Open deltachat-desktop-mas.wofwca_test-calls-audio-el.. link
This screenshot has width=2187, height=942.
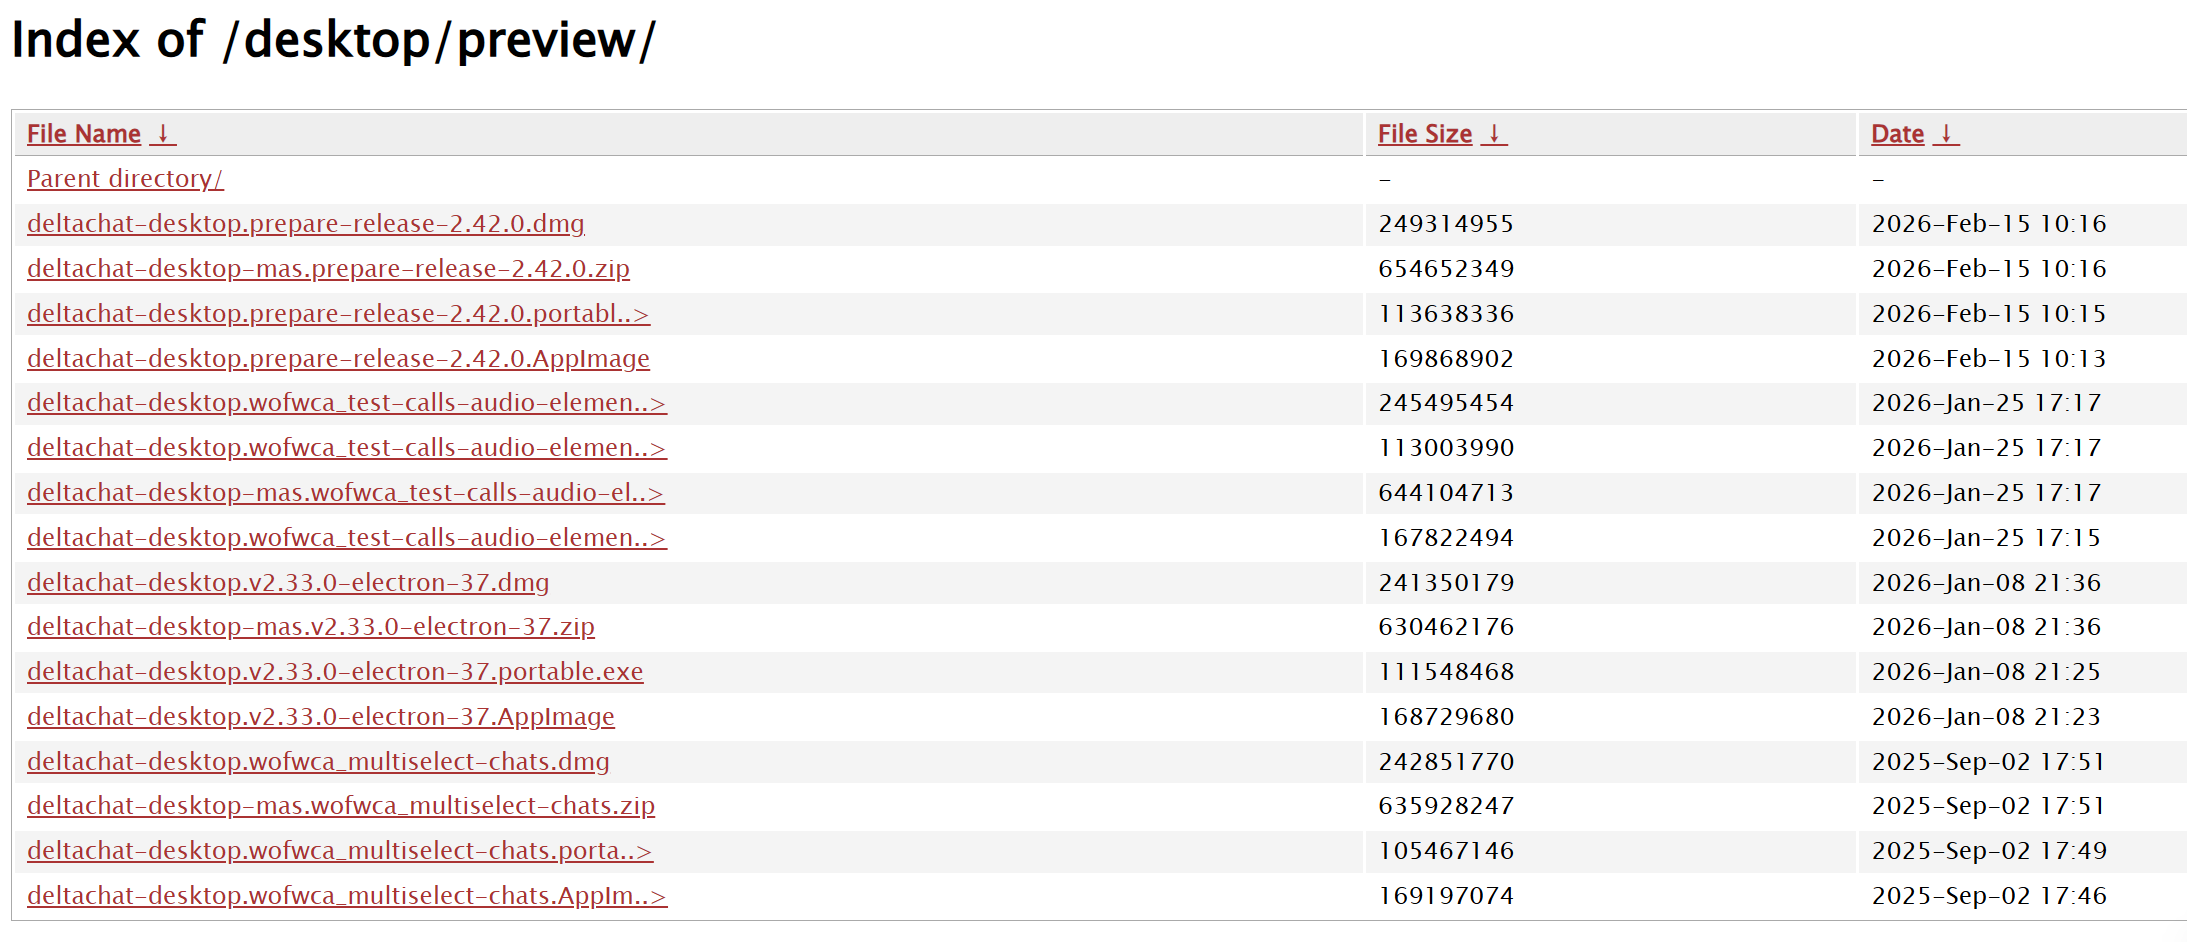pyautogui.click(x=345, y=493)
